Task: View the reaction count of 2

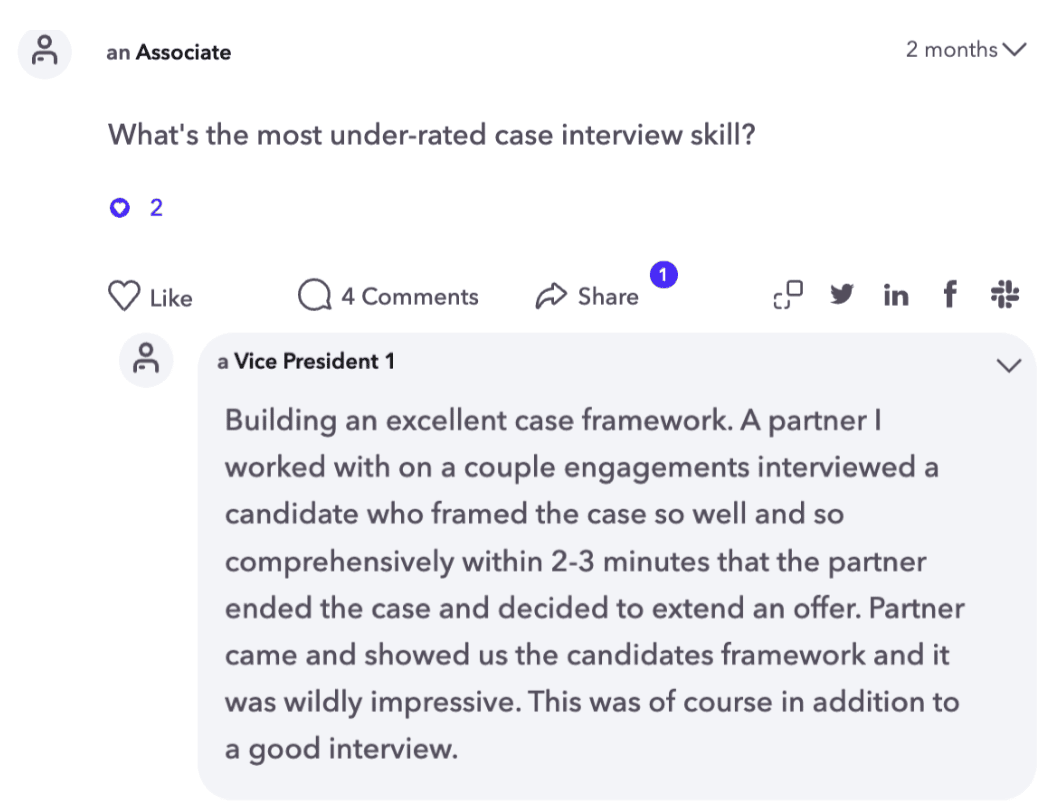Action: click(156, 208)
